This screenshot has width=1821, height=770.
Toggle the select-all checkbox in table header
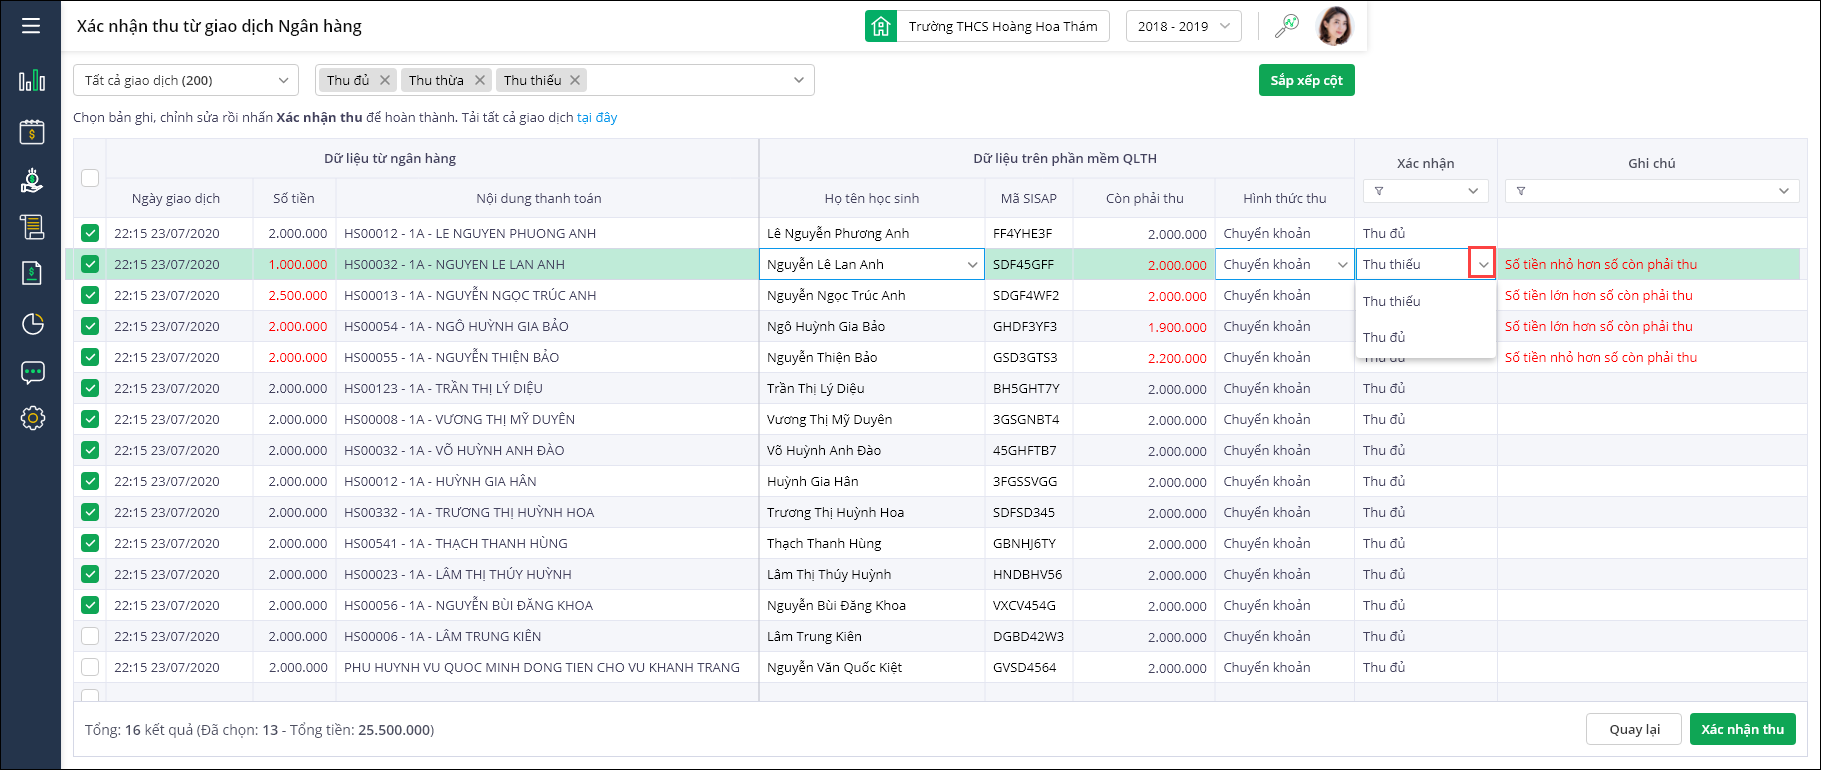90,178
